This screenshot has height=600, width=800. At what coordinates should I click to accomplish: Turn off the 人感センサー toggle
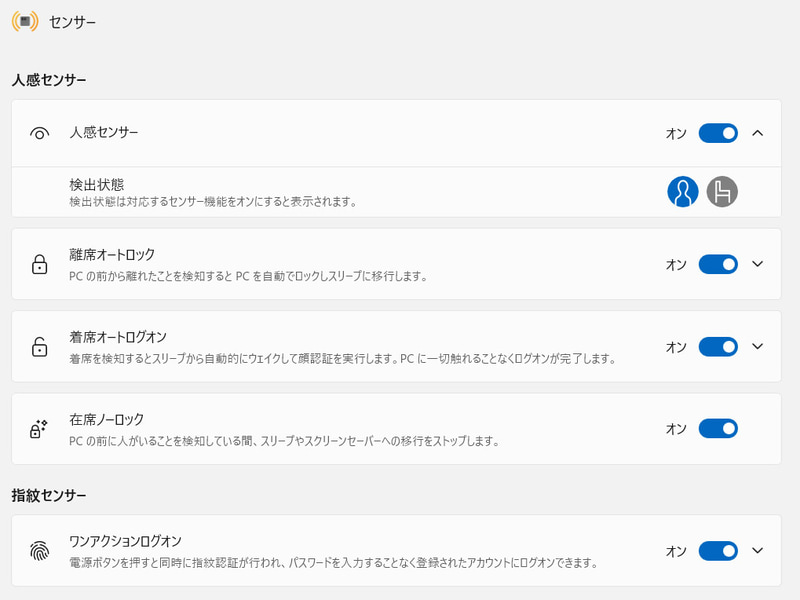(717, 132)
